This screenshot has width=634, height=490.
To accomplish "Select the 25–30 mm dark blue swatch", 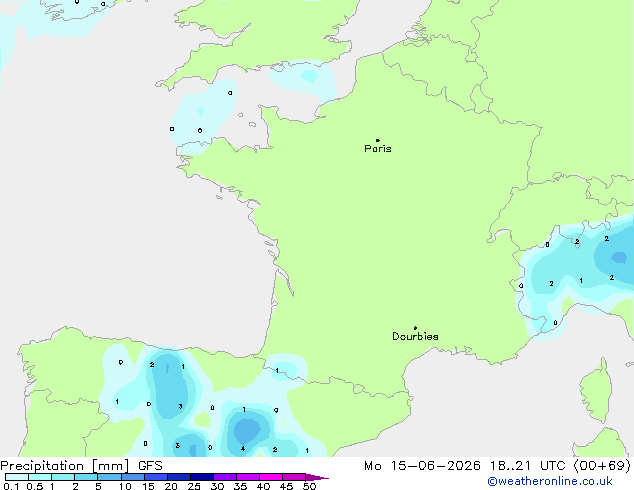I will (x=202, y=477).
